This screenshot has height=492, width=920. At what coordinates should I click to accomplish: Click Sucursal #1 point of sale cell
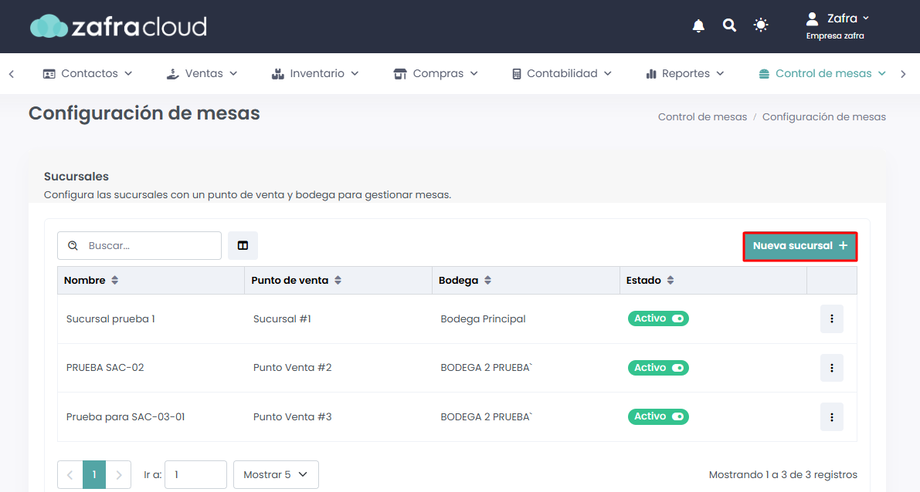(282, 319)
